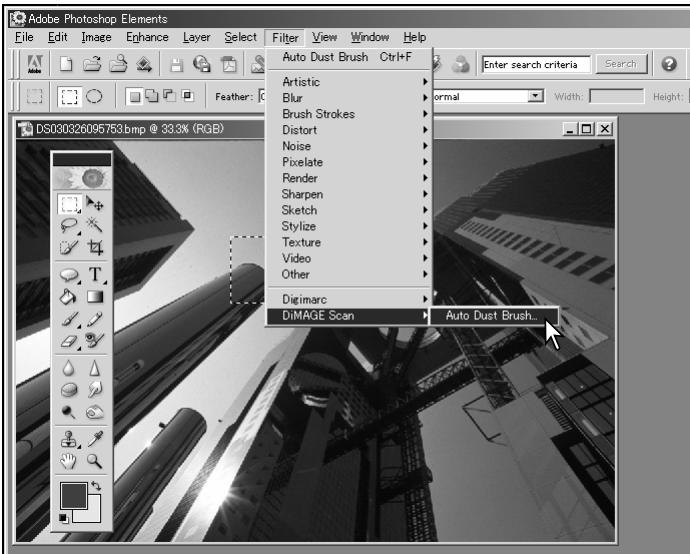
Task: Choose rectangular marquee in options bar
Action: 70,96
